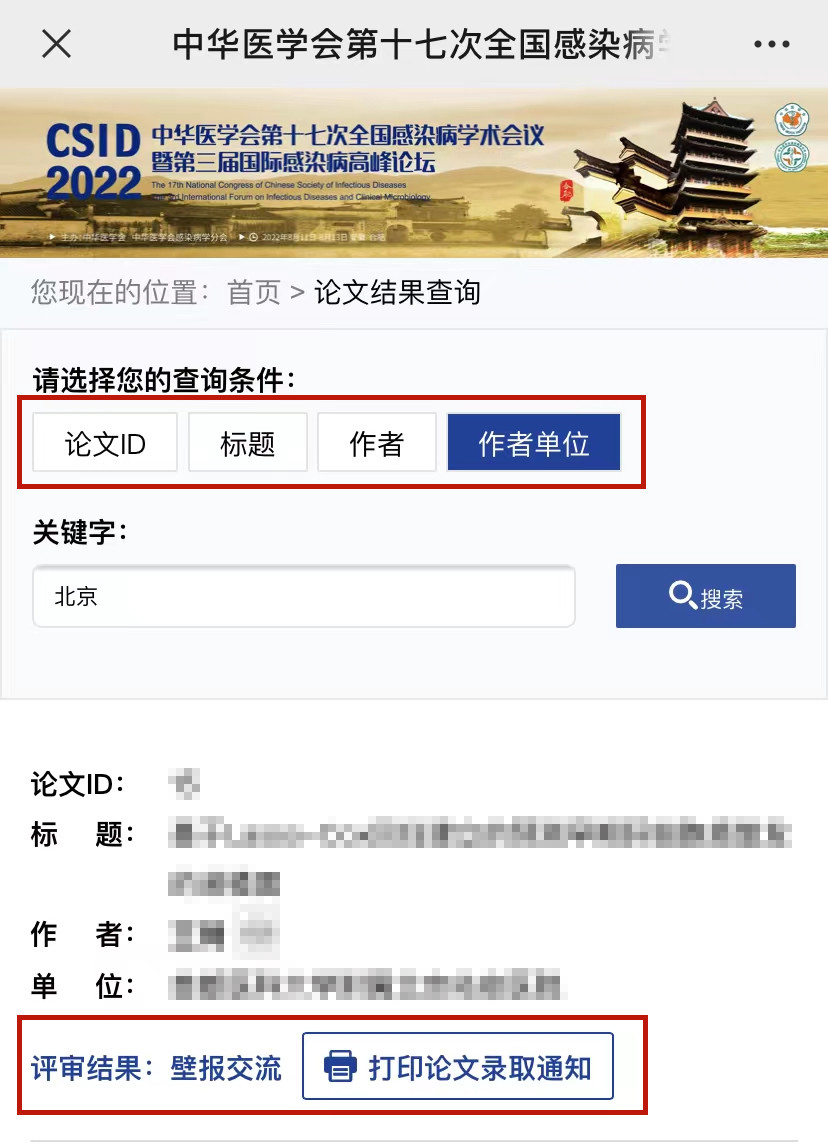
Task: Click the blurred paper title text
Action: (480, 858)
